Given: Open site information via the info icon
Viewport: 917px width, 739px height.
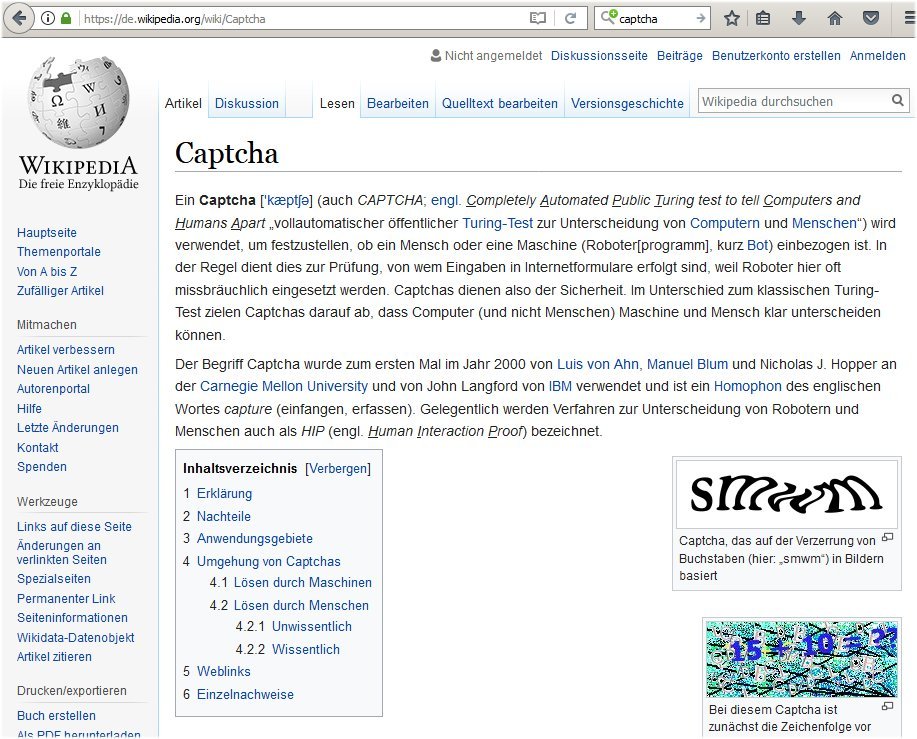Looking at the screenshot, I should (x=48, y=18).
